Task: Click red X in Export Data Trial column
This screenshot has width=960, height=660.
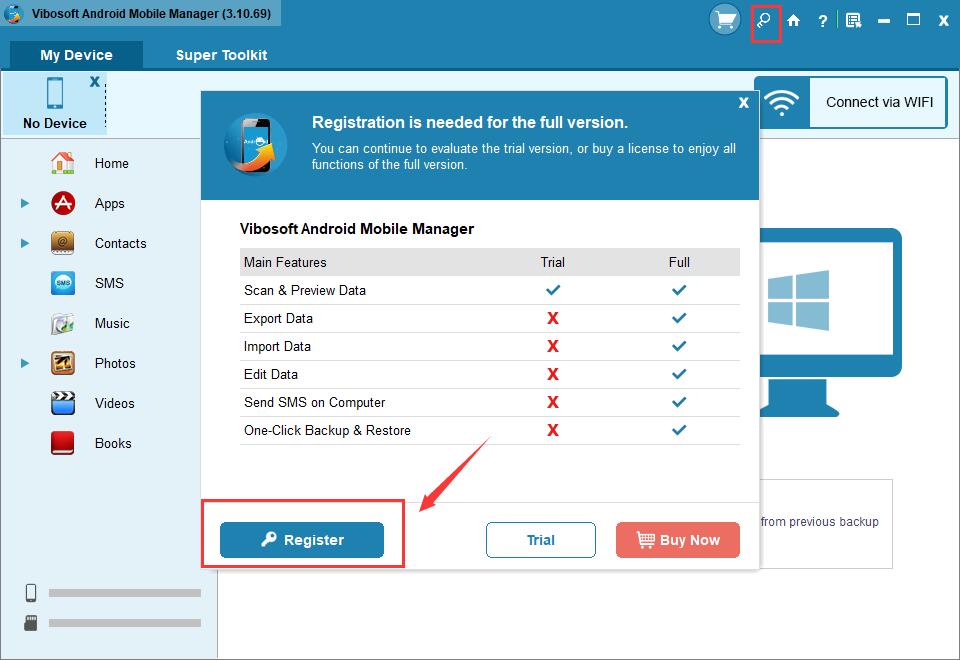Action: coord(552,318)
